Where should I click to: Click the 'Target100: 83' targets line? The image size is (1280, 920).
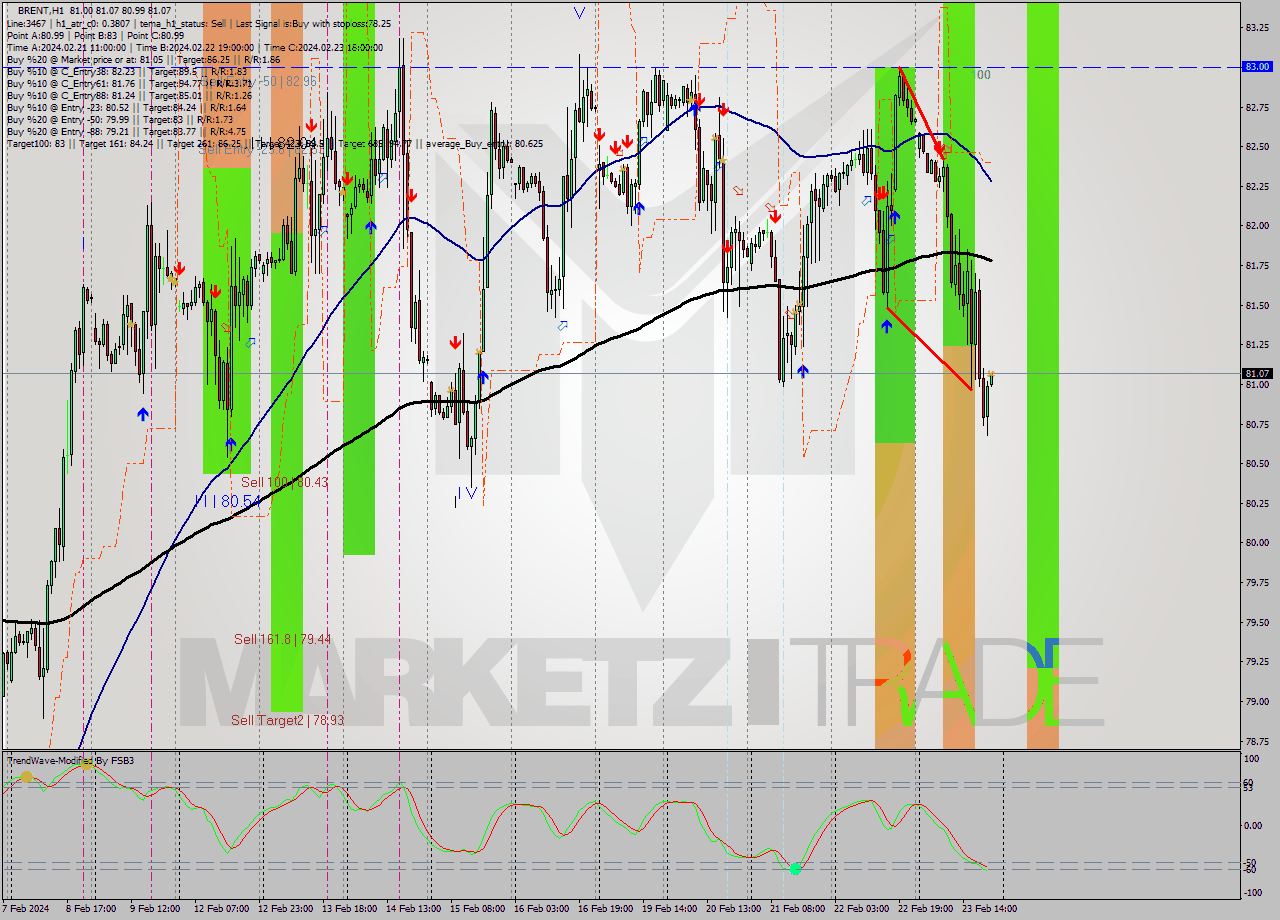click(x=275, y=144)
